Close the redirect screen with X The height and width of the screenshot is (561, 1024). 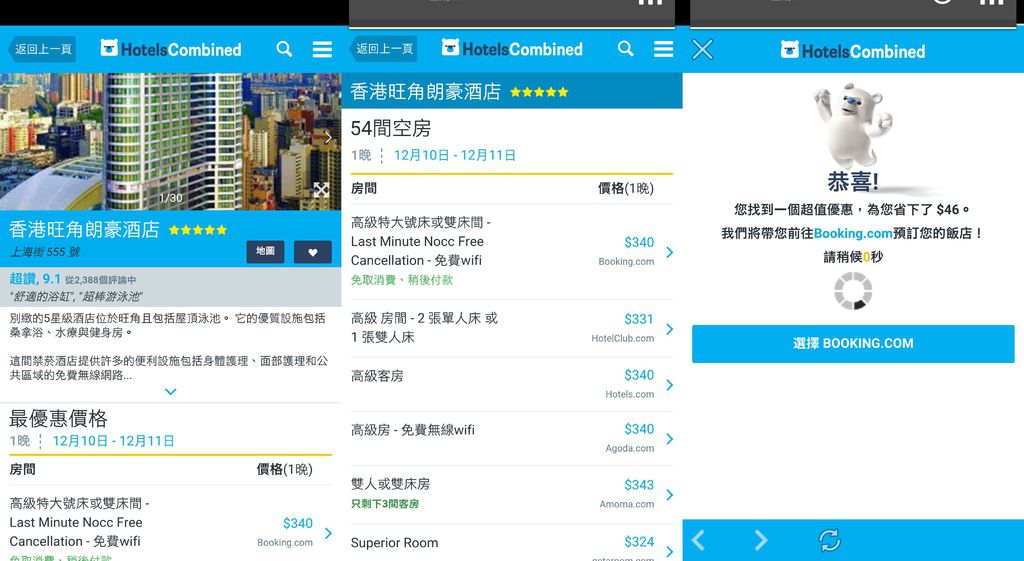click(x=703, y=50)
